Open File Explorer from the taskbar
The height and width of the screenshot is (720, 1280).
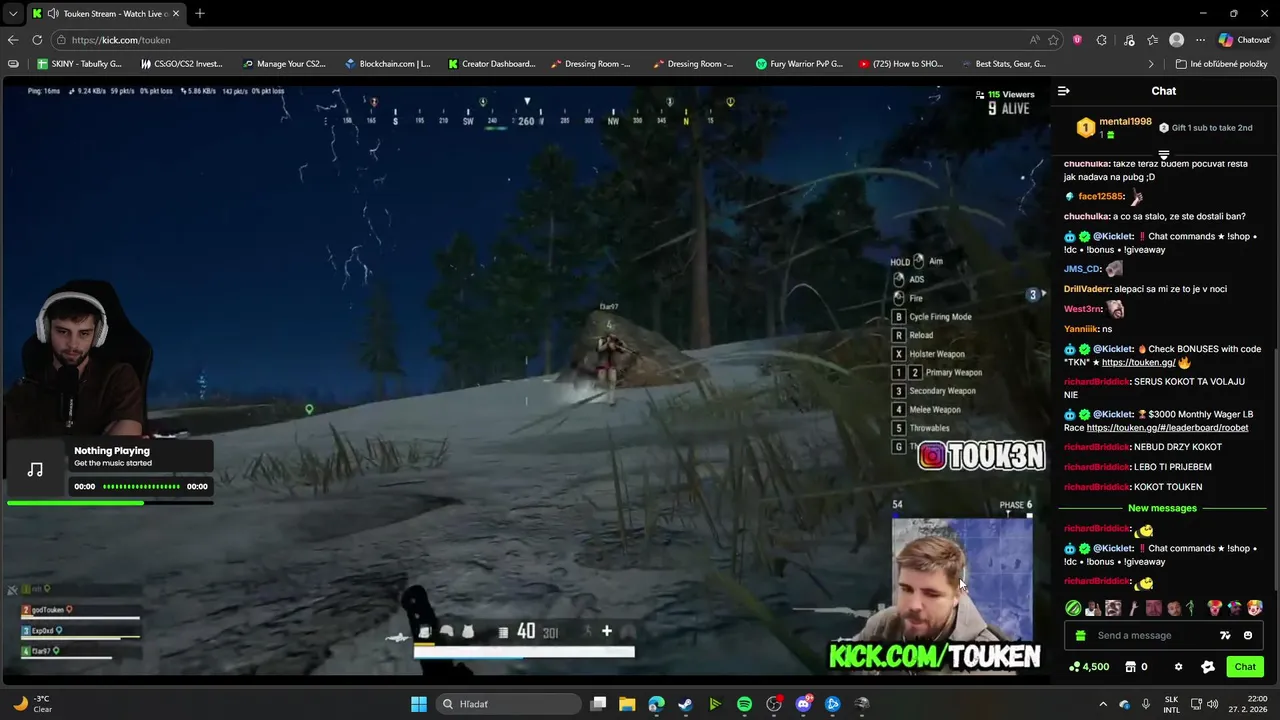point(627,704)
